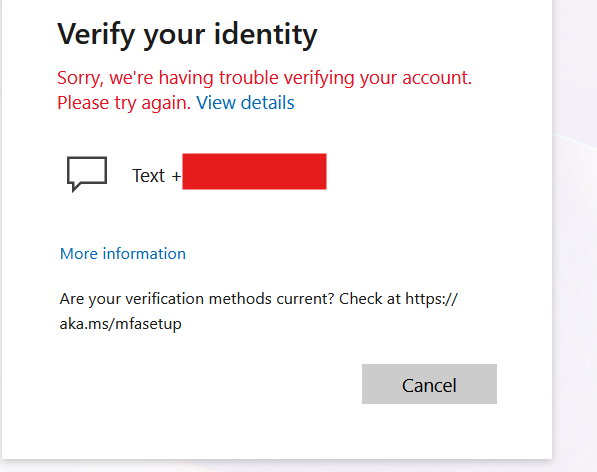Click 'Are your verification methods current?' text
This screenshot has width=597, height=472.
[196, 299]
